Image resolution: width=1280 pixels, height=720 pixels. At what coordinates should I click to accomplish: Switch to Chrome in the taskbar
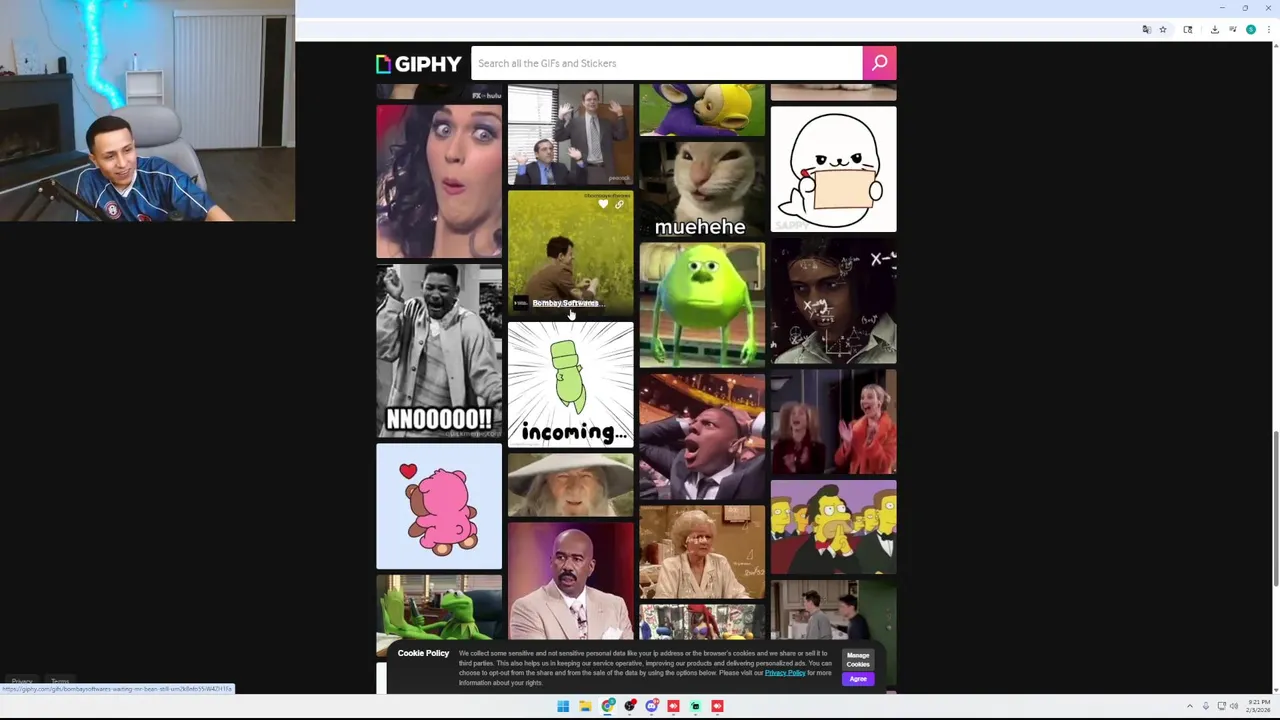pos(608,706)
